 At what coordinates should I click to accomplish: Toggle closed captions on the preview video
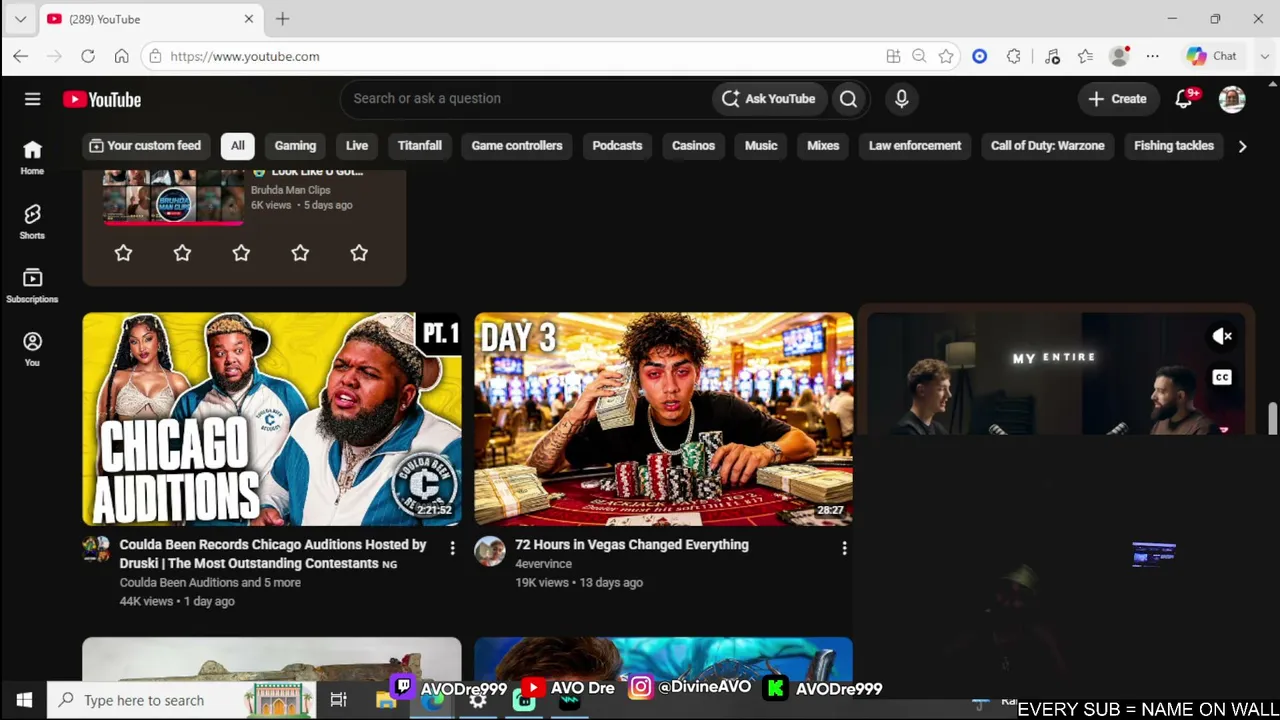1222,377
